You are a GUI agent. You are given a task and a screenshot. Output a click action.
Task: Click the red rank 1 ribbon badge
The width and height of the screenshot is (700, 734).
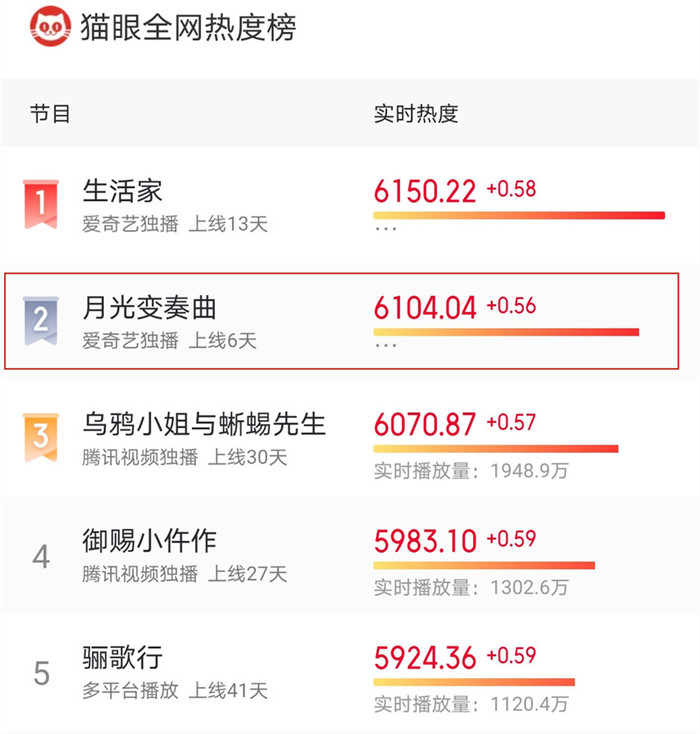(x=41, y=204)
